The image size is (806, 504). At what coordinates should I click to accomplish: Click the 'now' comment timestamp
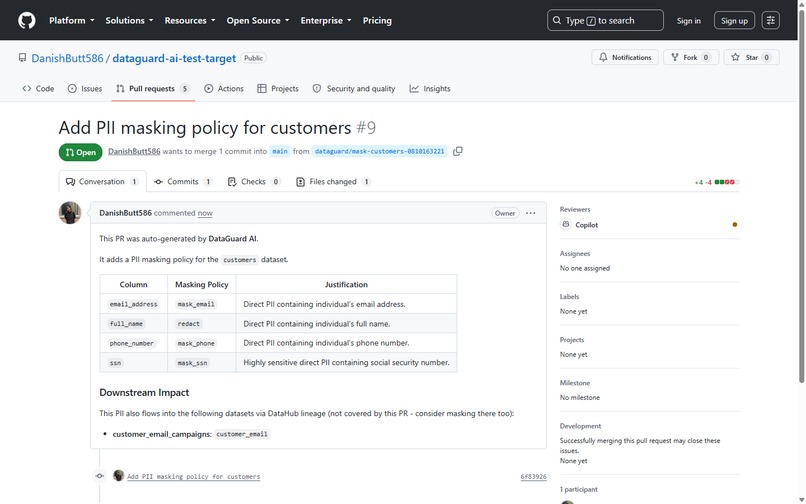(x=205, y=213)
